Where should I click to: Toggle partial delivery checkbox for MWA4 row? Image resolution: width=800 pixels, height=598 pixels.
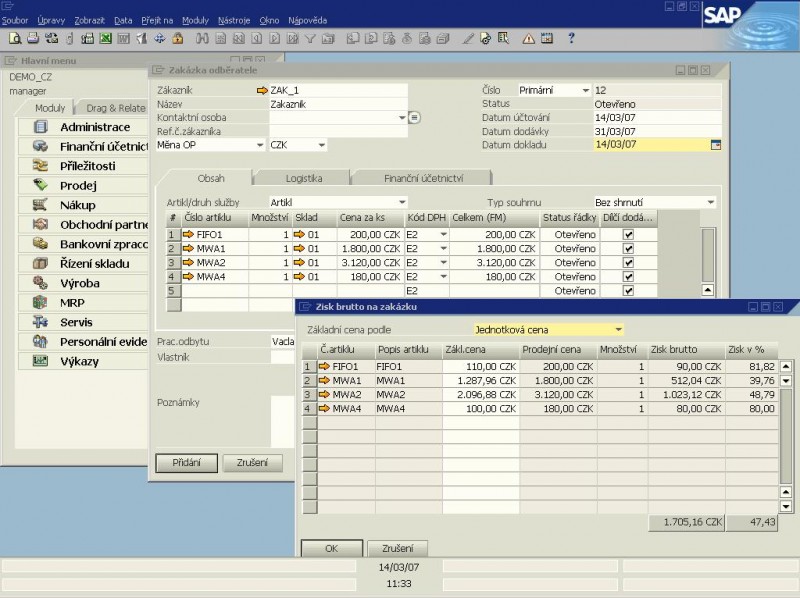tap(628, 277)
